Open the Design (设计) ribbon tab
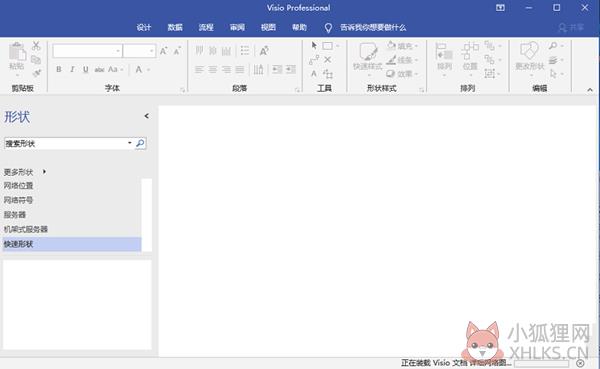This screenshot has width=600, height=369. click(x=144, y=27)
